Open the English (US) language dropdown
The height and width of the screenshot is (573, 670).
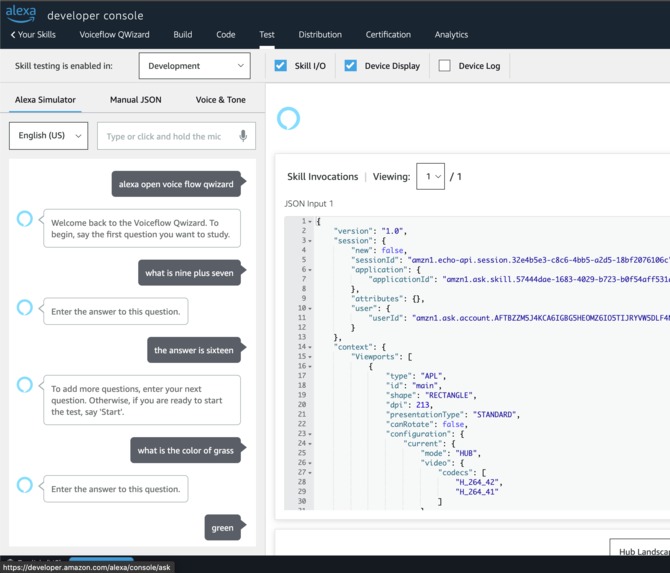click(49, 136)
